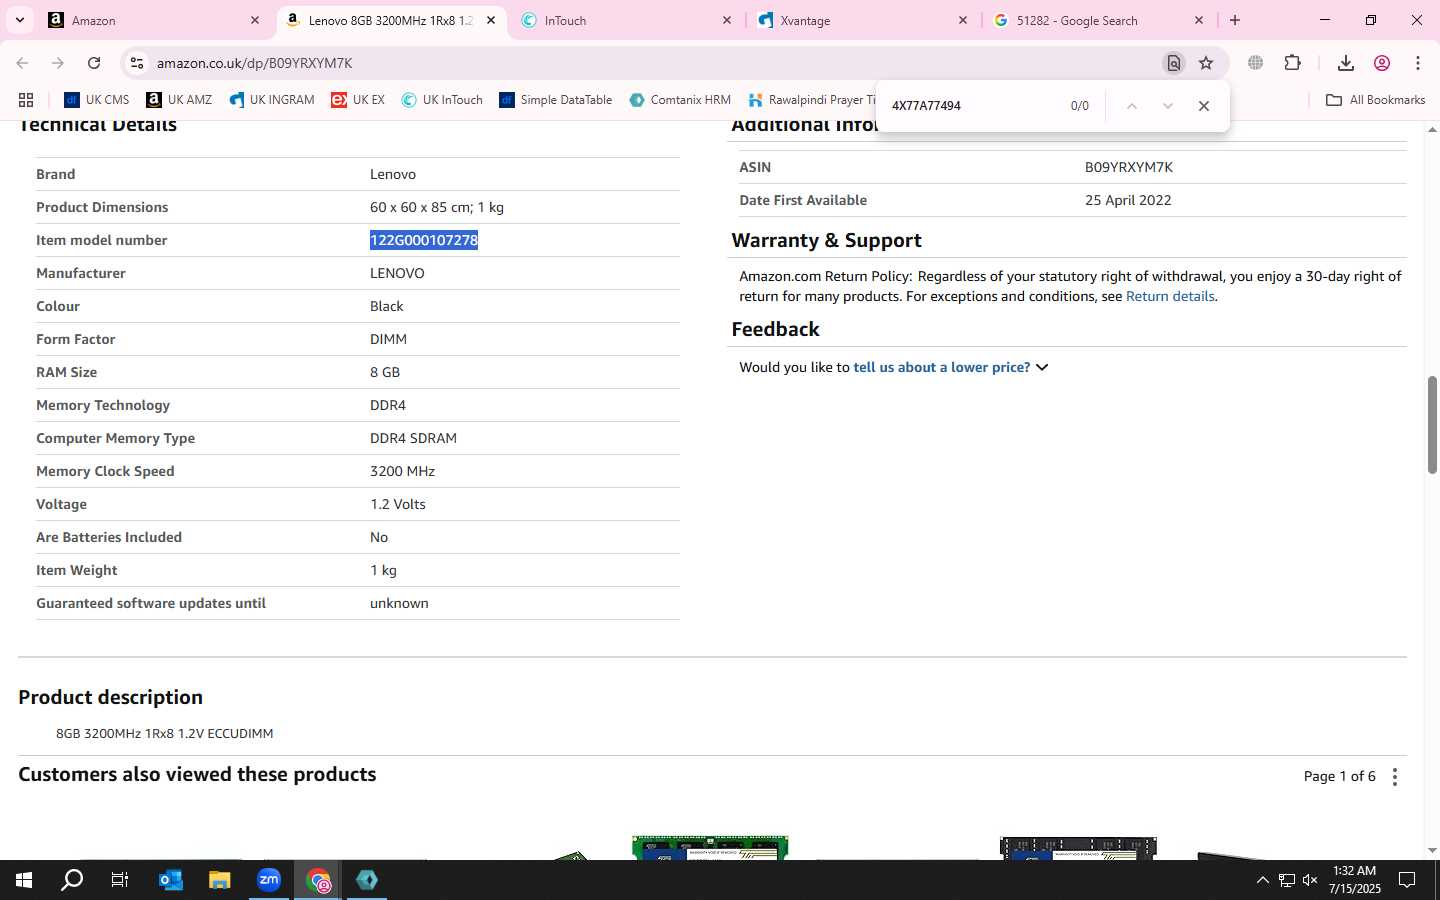
Task: Close the find bar
Action: click(x=1204, y=106)
